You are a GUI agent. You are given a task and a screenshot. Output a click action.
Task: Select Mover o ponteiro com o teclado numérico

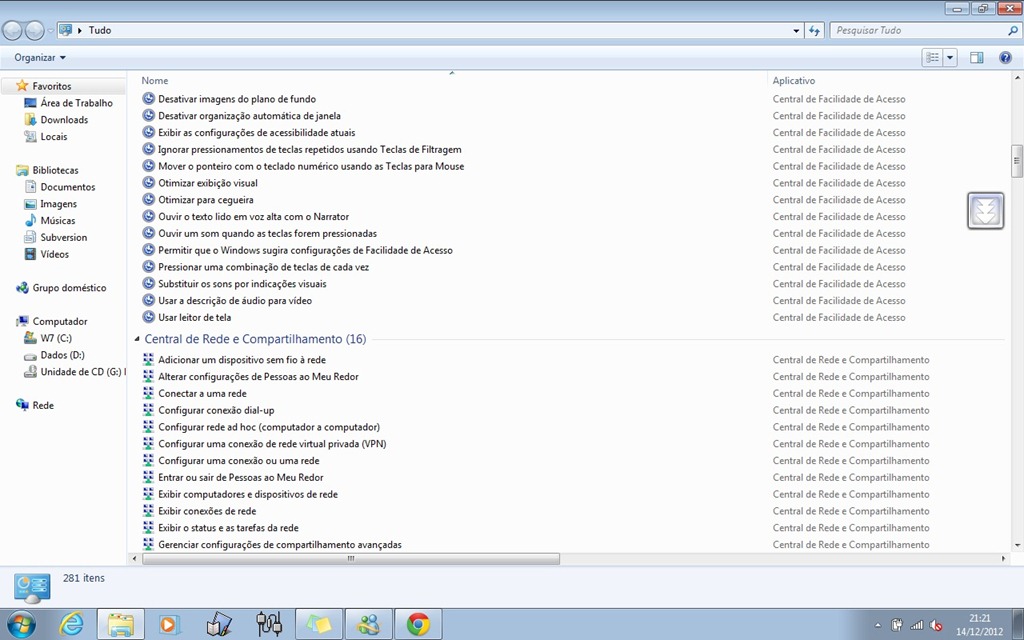click(x=311, y=166)
